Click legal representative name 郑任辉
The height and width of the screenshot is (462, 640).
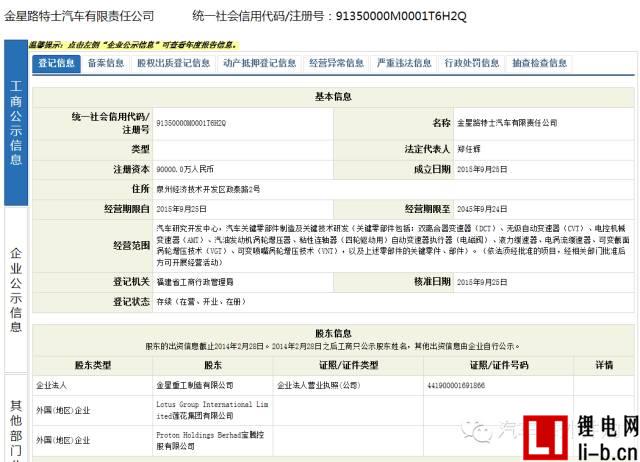pos(468,149)
